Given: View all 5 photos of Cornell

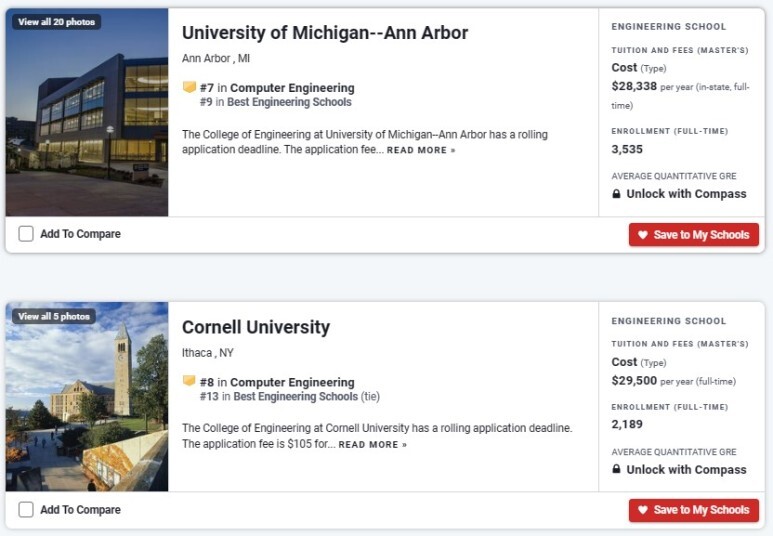Looking at the screenshot, I should (x=54, y=316).
